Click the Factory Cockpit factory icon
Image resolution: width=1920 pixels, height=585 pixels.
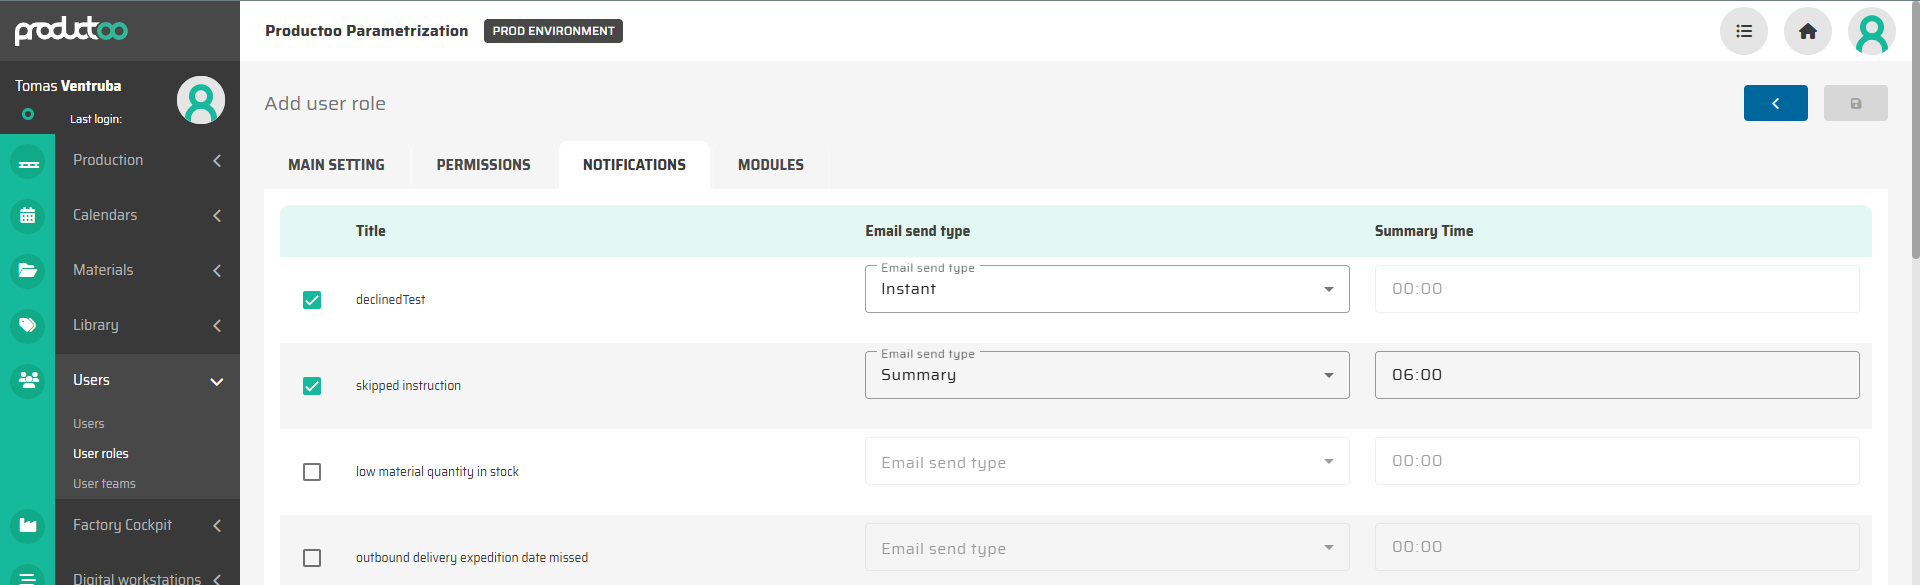click(28, 525)
